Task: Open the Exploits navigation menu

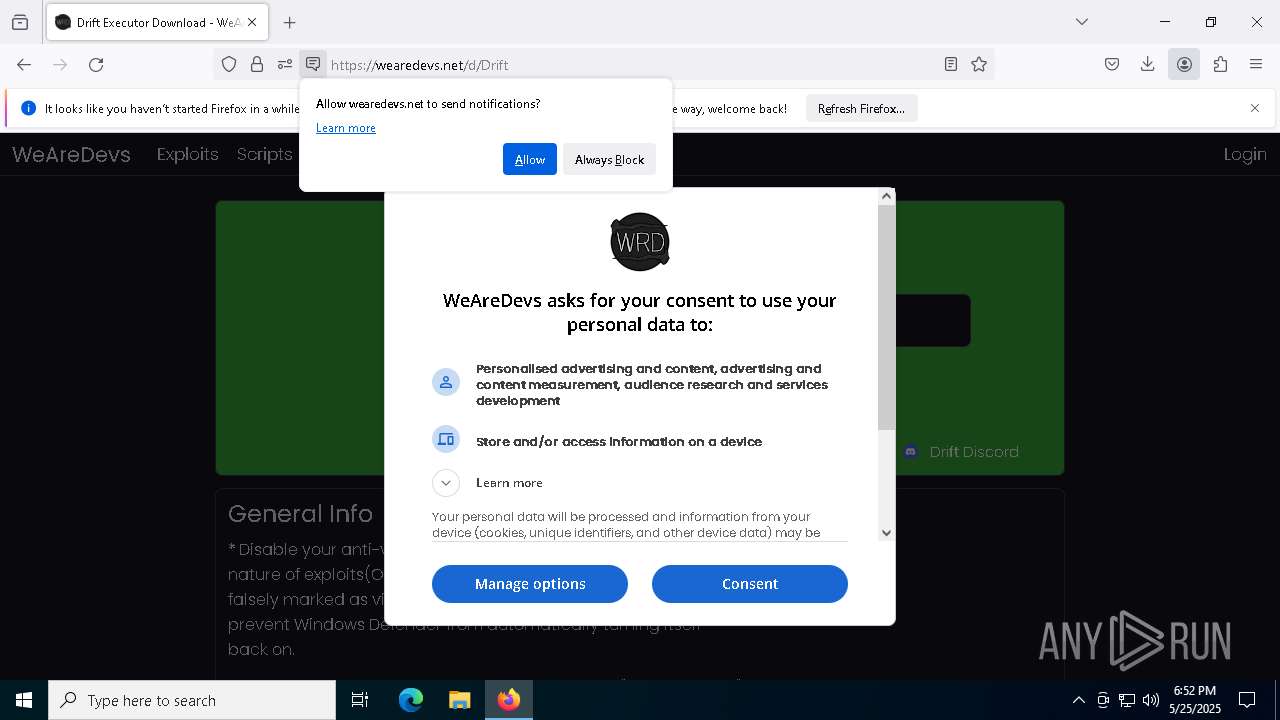Action: pos(187,154)
